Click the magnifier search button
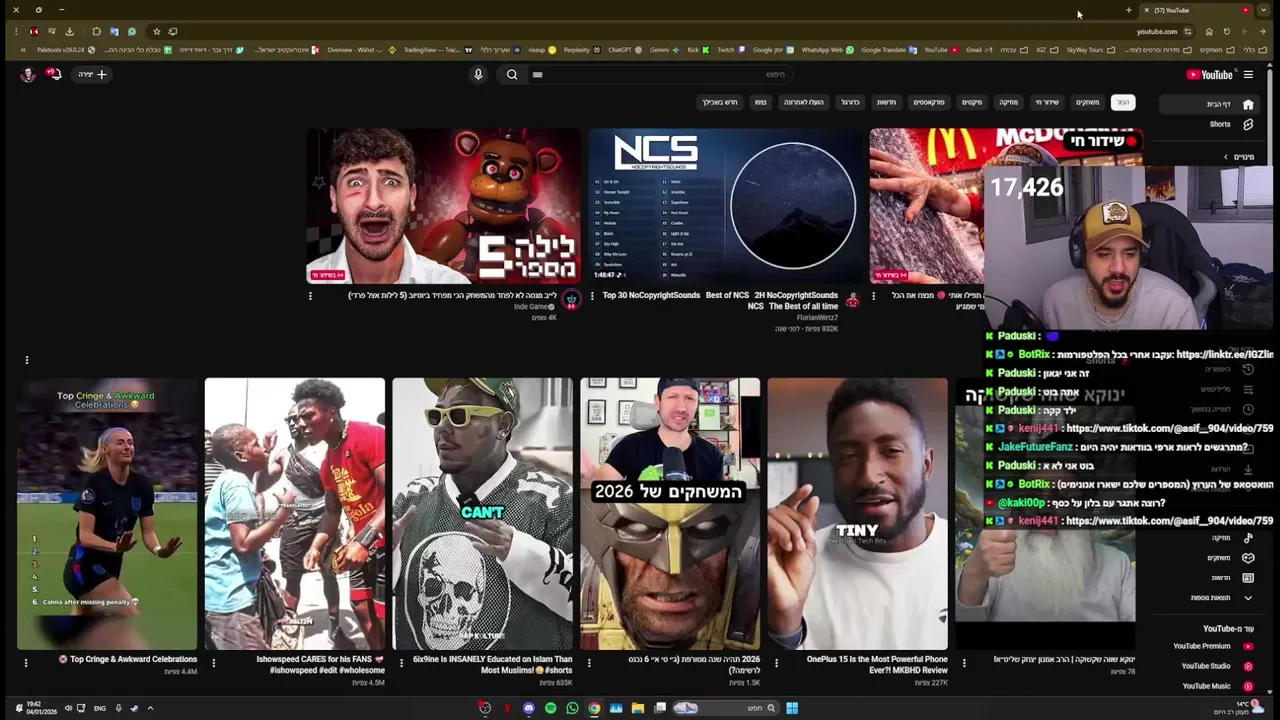The height and width of the screenshot is (720, 1280). (512, 74)
